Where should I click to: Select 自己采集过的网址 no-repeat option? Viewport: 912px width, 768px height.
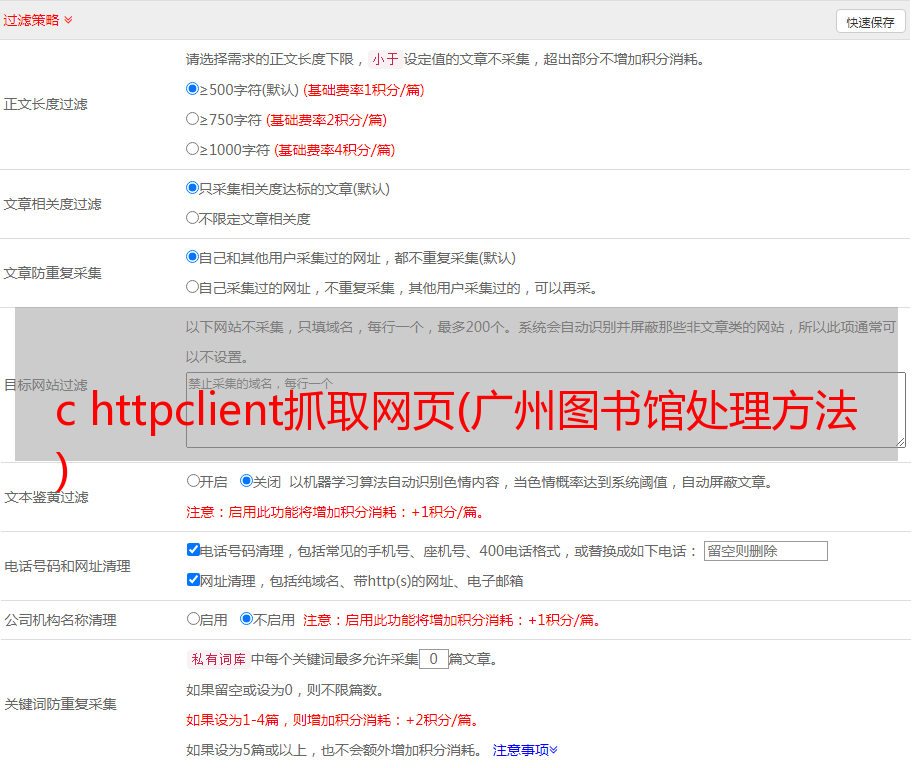coord(193,287)
